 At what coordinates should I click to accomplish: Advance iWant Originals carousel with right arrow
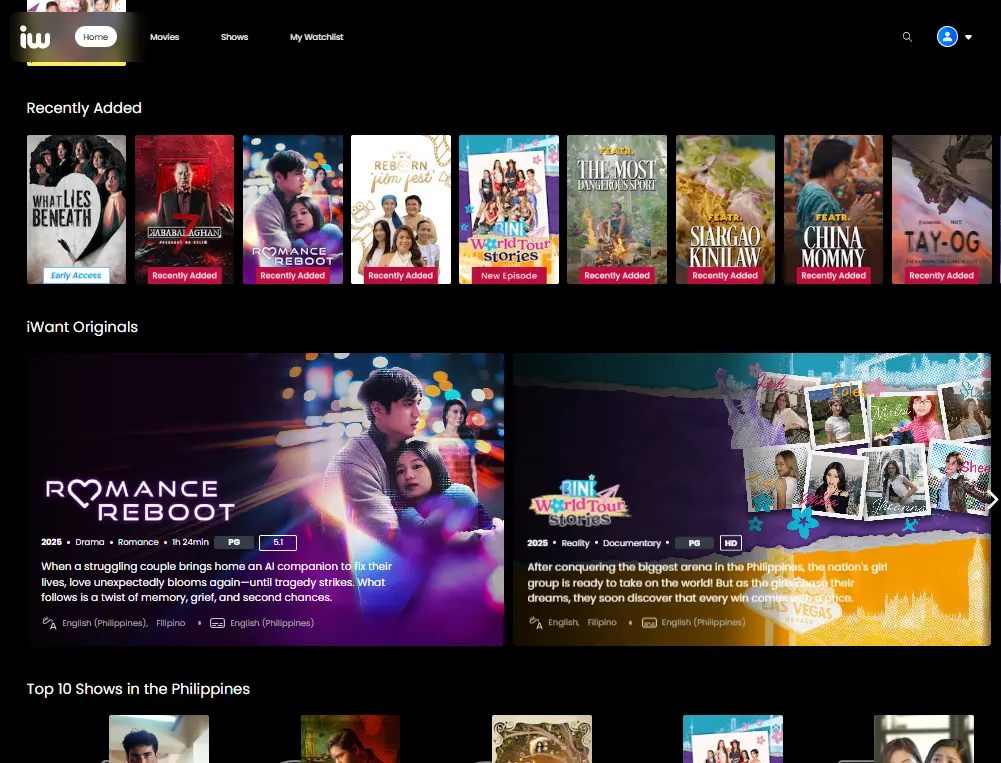pos(992,499)
